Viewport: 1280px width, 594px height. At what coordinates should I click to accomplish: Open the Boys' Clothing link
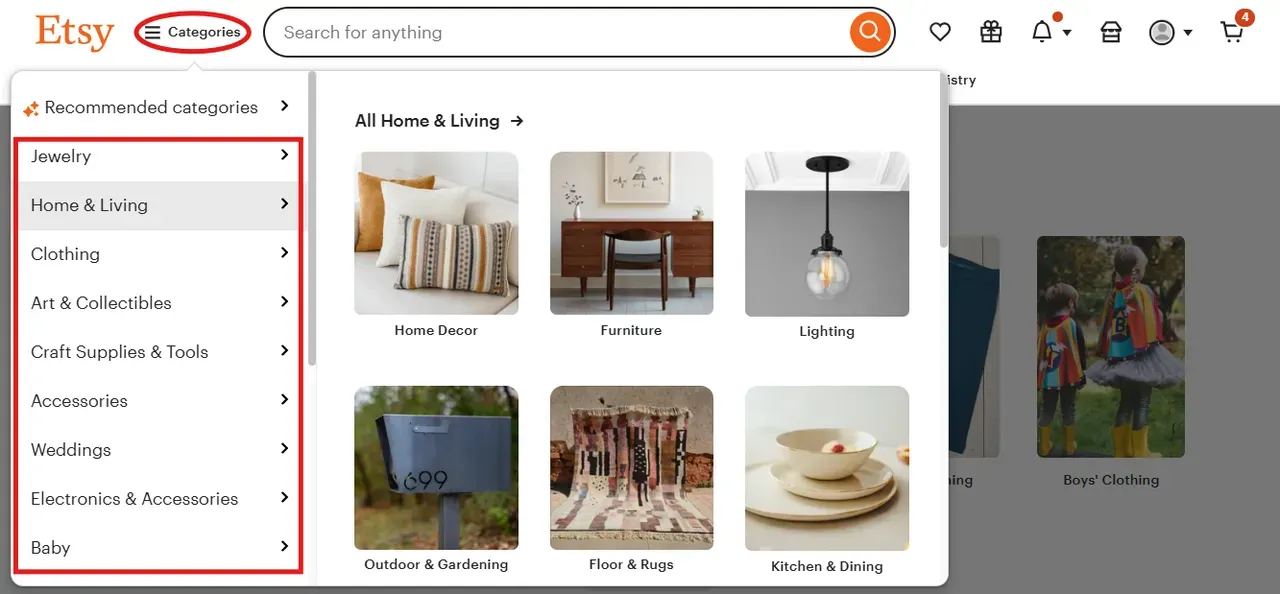click(x=1111, y=480)
